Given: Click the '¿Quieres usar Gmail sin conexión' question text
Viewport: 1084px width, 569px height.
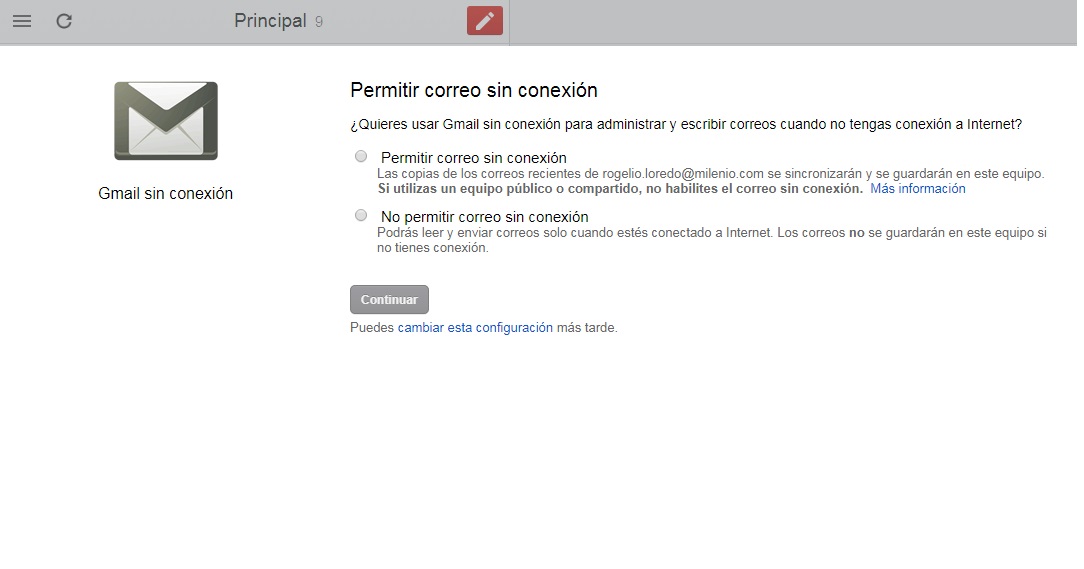Looking at the screenshot, I should coord(685,125).
